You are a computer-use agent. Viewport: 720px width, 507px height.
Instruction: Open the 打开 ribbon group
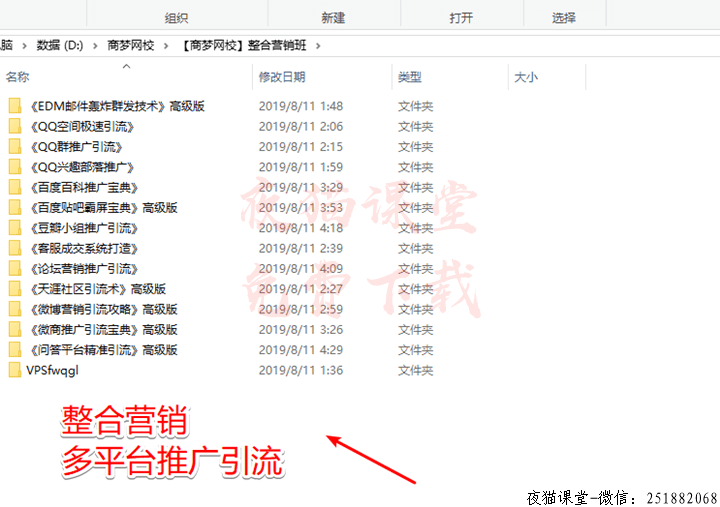(x=461, y=18)
